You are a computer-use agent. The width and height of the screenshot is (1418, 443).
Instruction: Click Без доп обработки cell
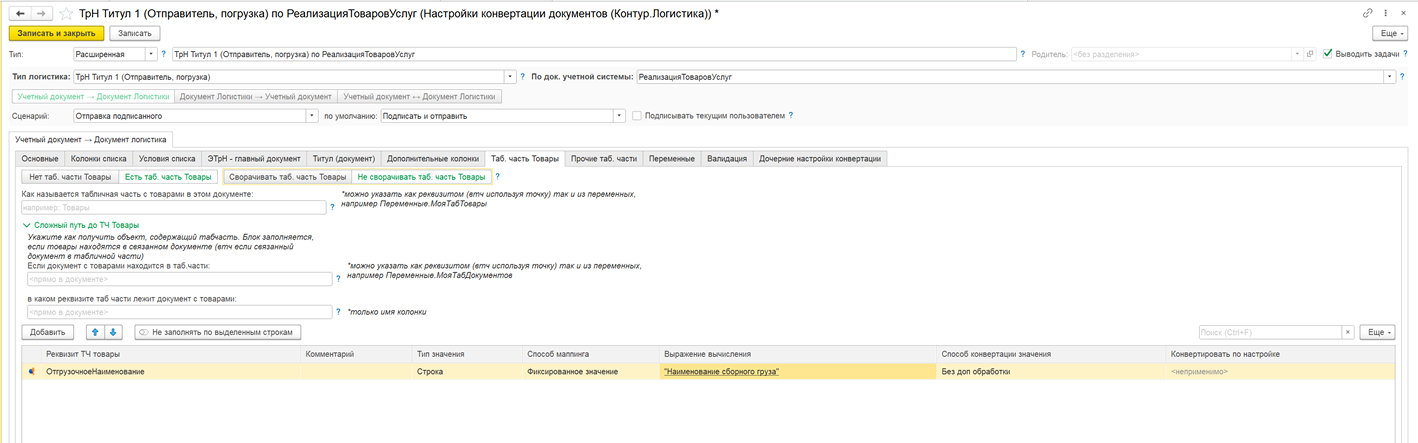tap(1053, 371)
